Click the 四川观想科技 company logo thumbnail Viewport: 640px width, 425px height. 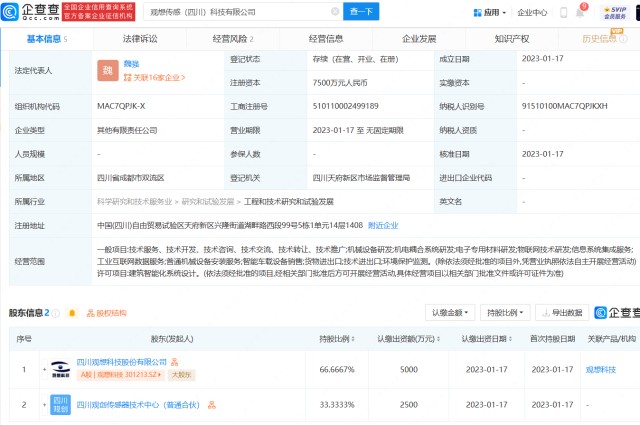60,369
